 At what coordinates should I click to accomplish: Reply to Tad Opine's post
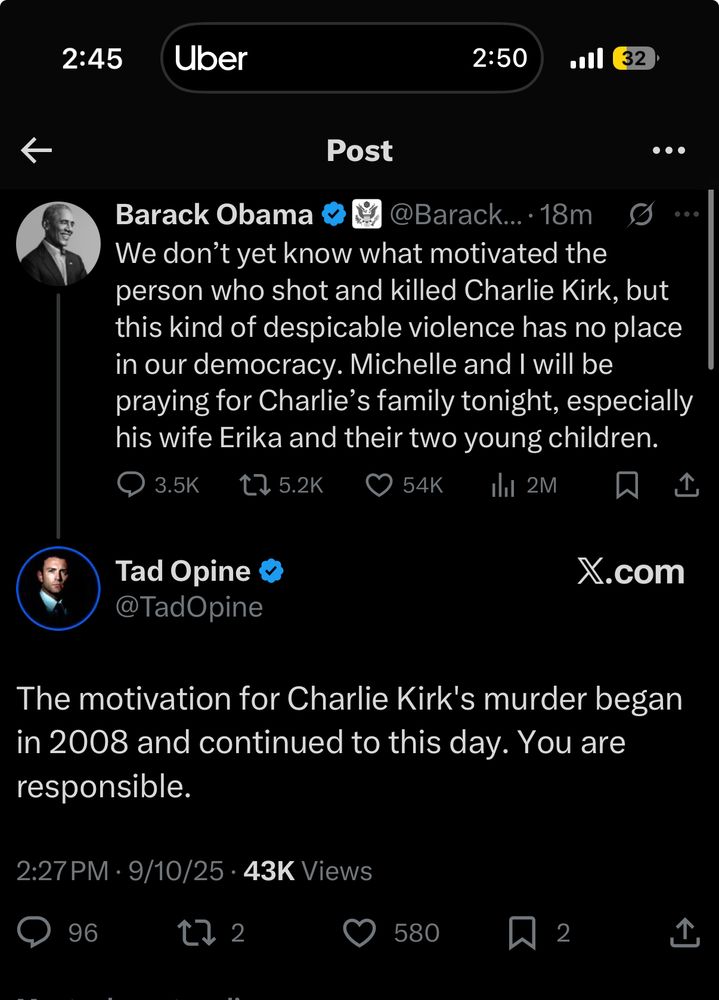(35, 933)
